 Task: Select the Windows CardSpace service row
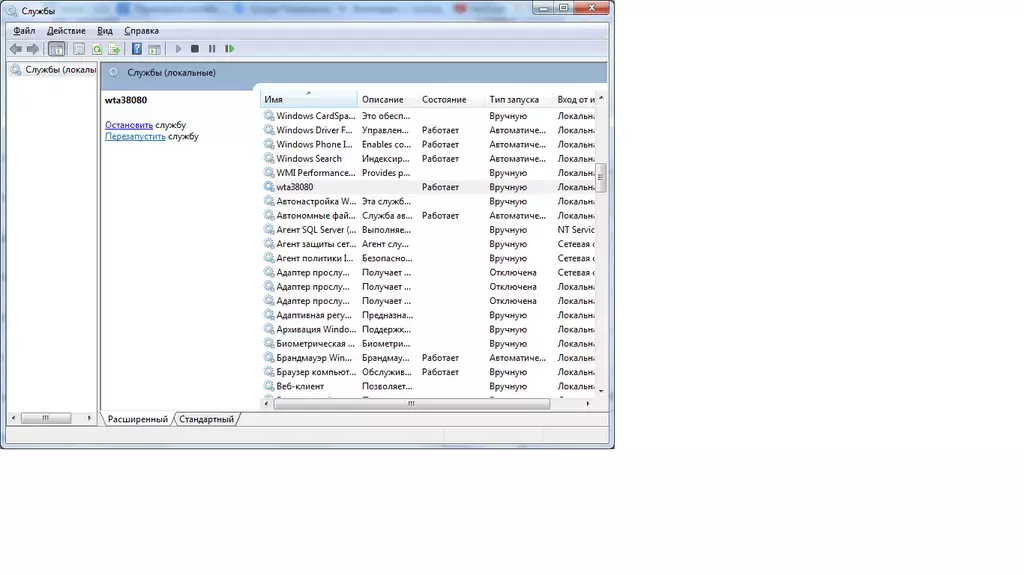428,116
